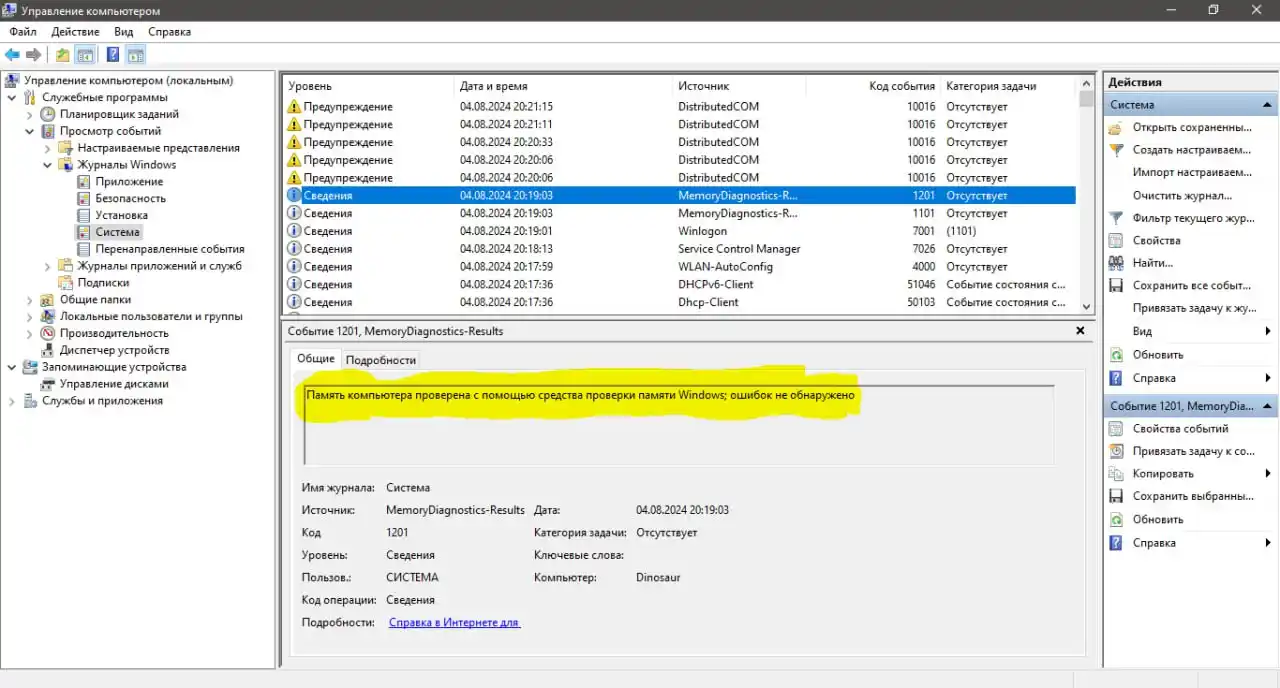
Task: Collapse the "Журналы Windows" node
Action: pos(48,165)
